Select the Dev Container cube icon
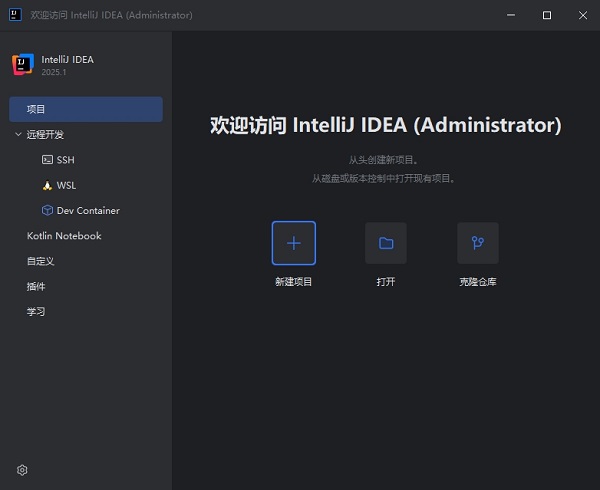 47,211
